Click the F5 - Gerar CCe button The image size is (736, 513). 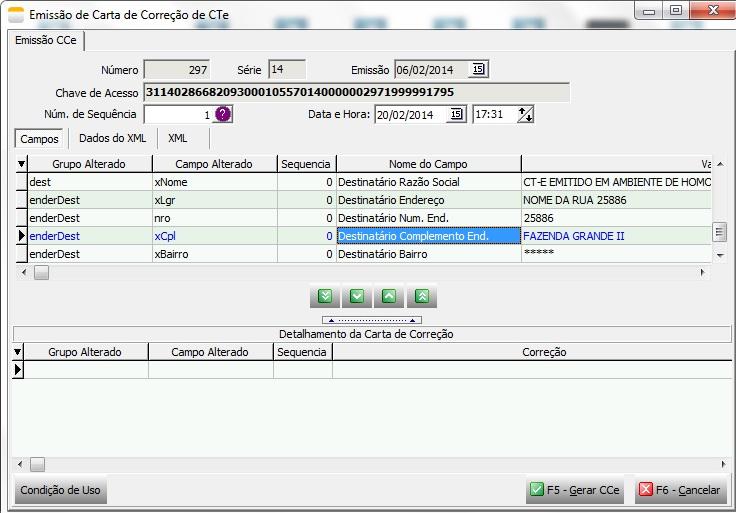575,490
